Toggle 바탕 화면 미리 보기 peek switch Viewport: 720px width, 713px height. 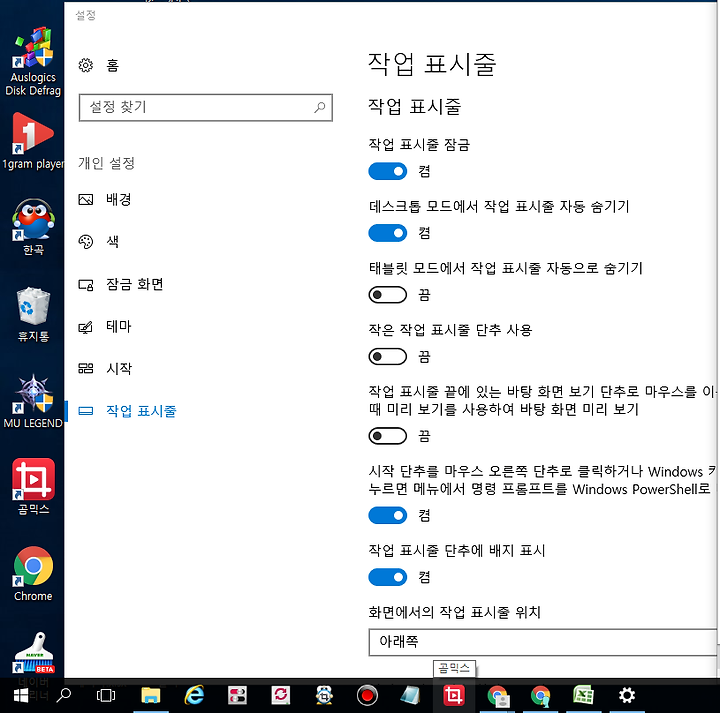388,436
